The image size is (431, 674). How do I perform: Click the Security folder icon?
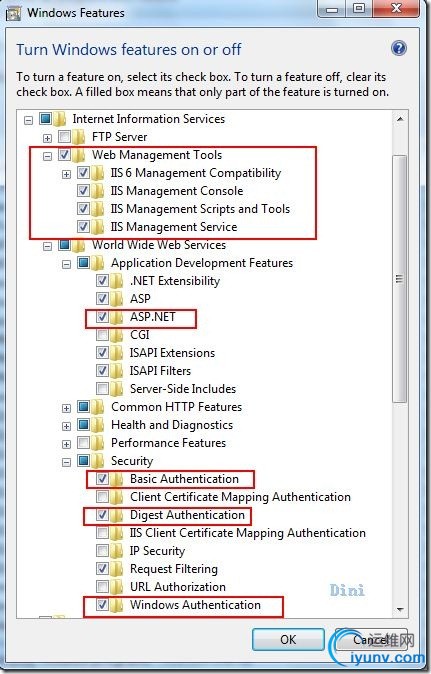click(x=98, y=461)
